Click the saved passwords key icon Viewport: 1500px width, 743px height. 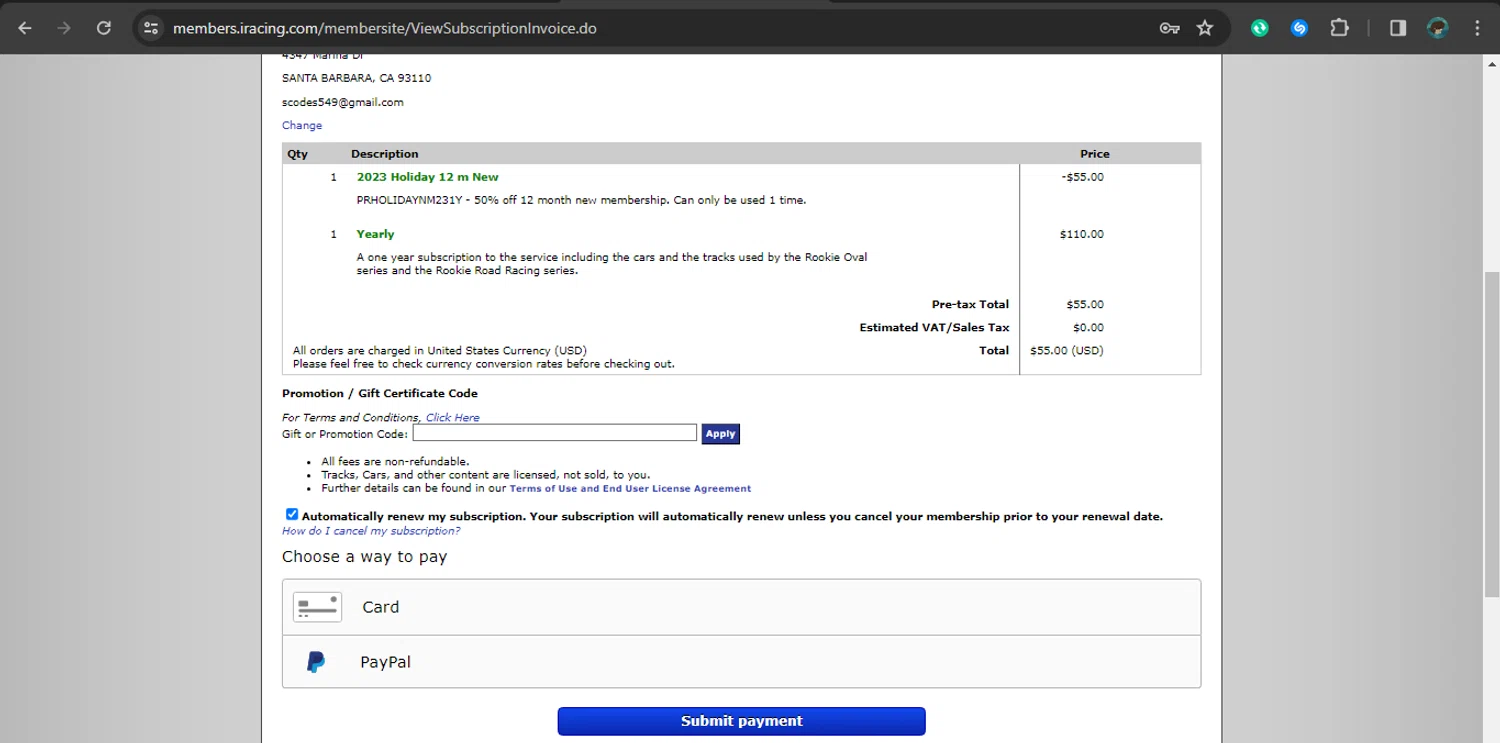click(1169, 28)
